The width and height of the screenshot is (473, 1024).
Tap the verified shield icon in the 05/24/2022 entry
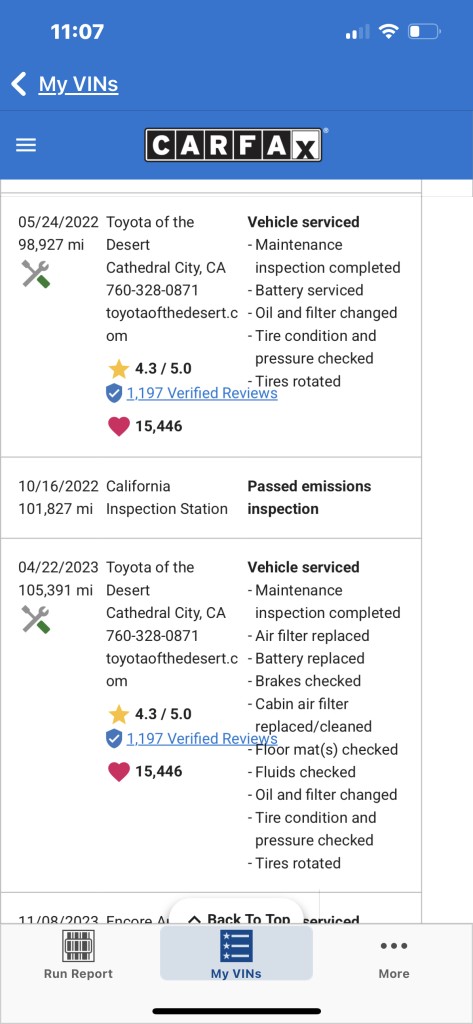pos(114,394)
